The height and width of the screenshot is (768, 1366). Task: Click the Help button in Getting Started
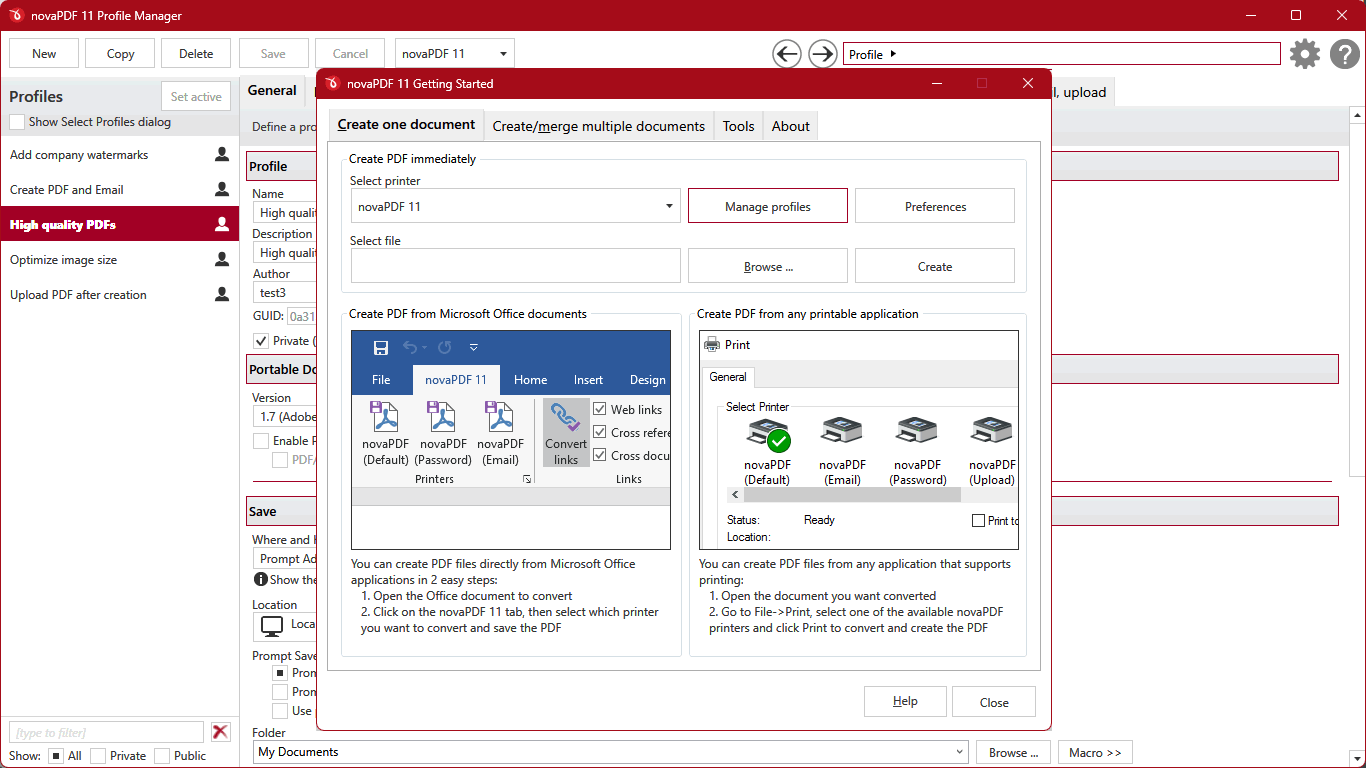pyautogui.click(x=905, y=701)
